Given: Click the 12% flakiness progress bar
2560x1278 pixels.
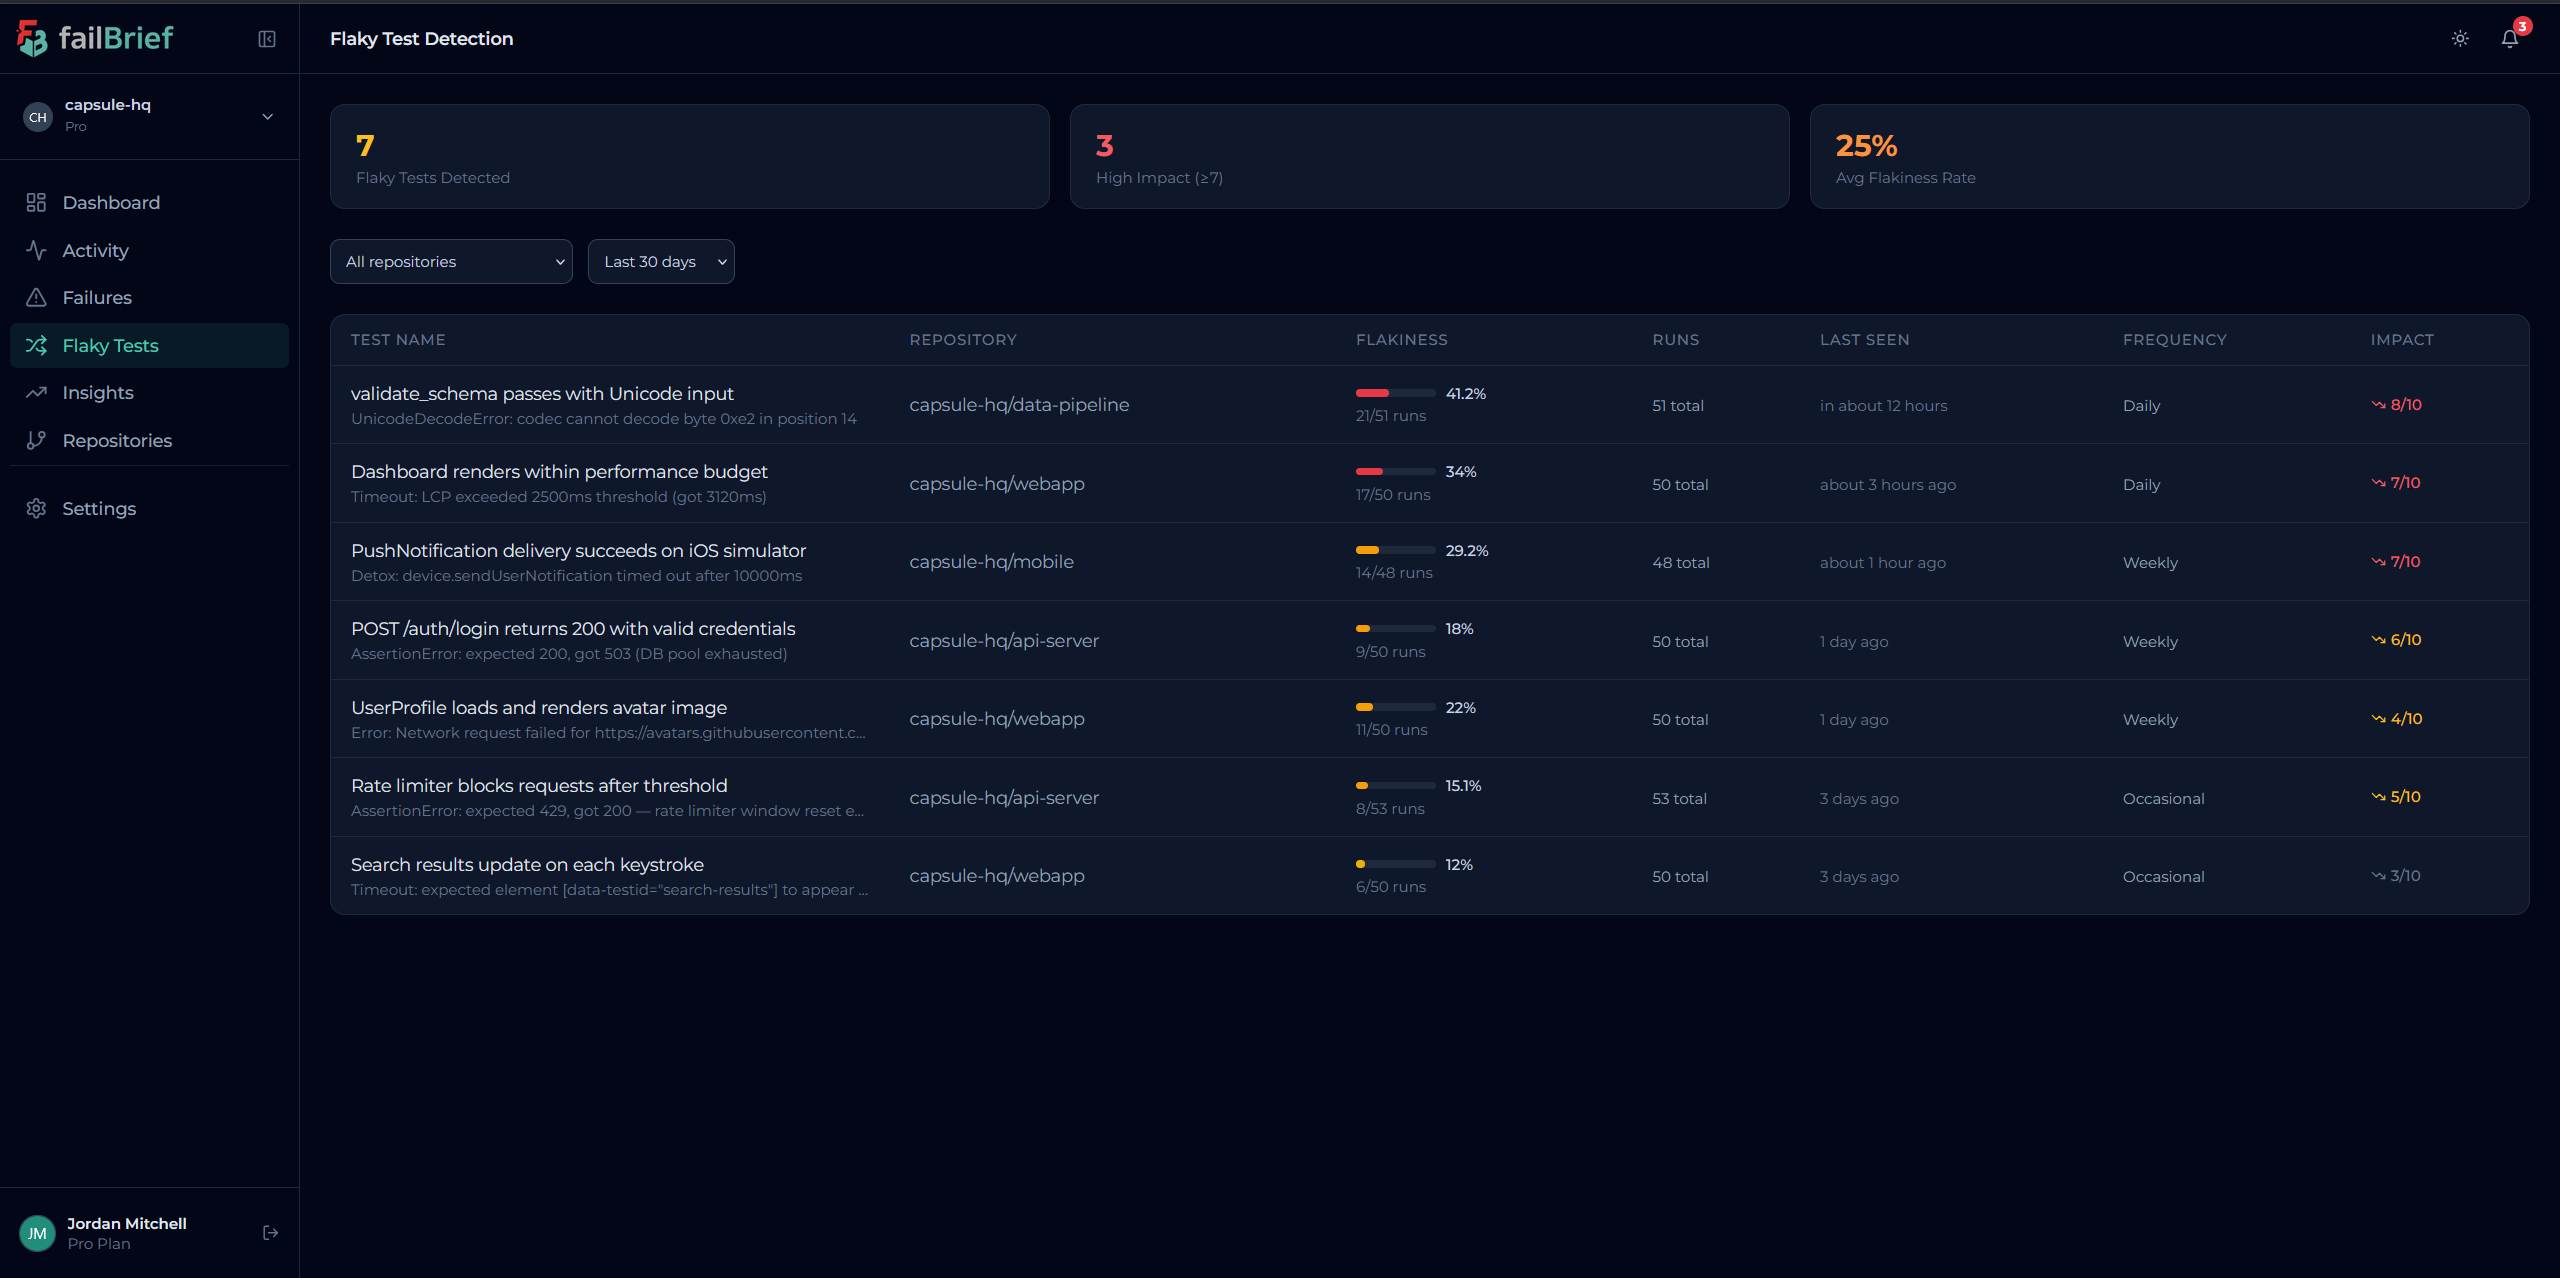Looking at the screenshot, I should 1395,864.
